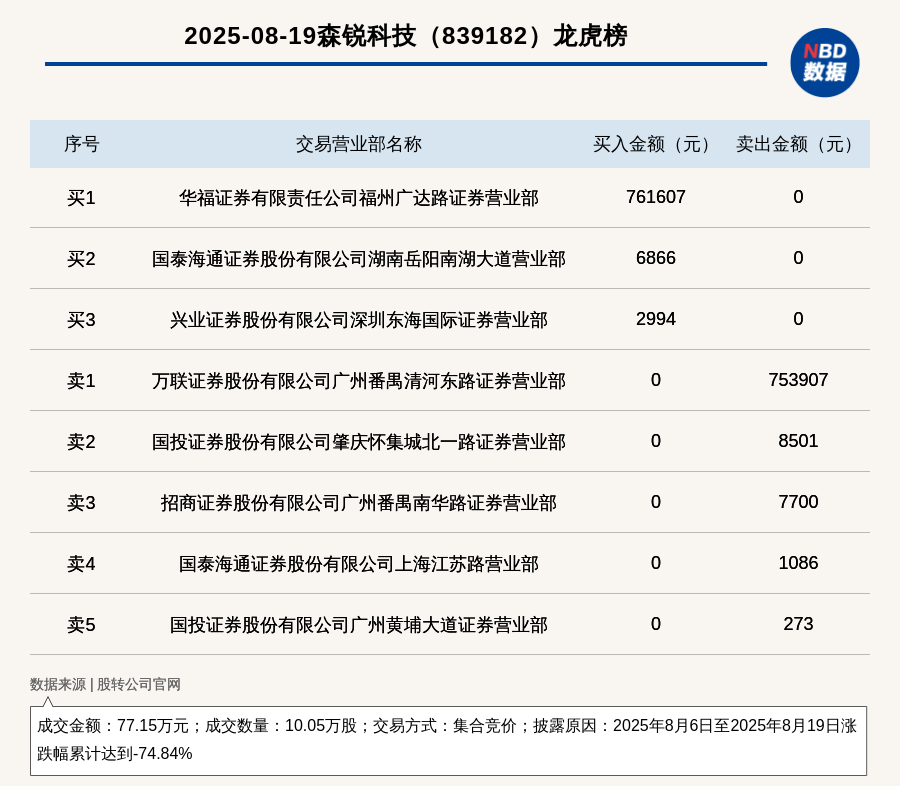Viewport: 900px width, 786px height.
Task: Click the 卖1 row label
Action: [x=82, y=380]
